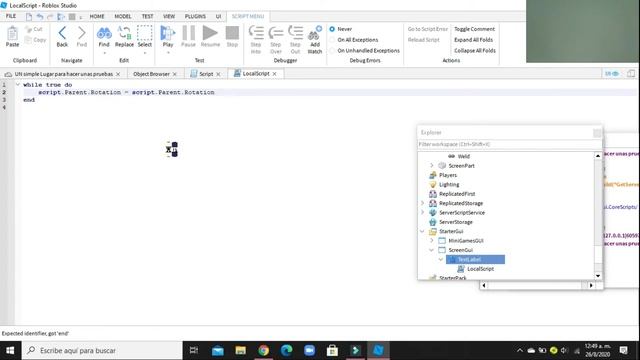Switch to the SCRIPT MENU ribbon tab
The width and height of the screenshot is (640, 360).
point(248,16)
